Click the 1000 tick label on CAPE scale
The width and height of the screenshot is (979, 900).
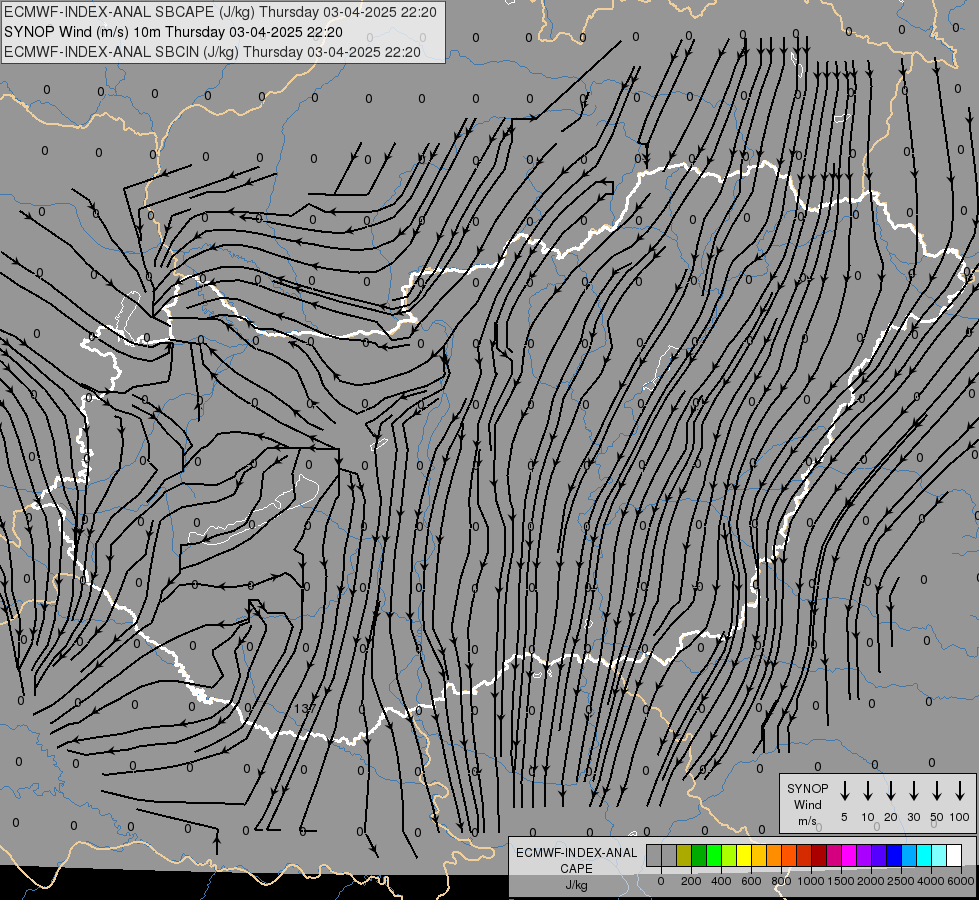click(811, 881)
